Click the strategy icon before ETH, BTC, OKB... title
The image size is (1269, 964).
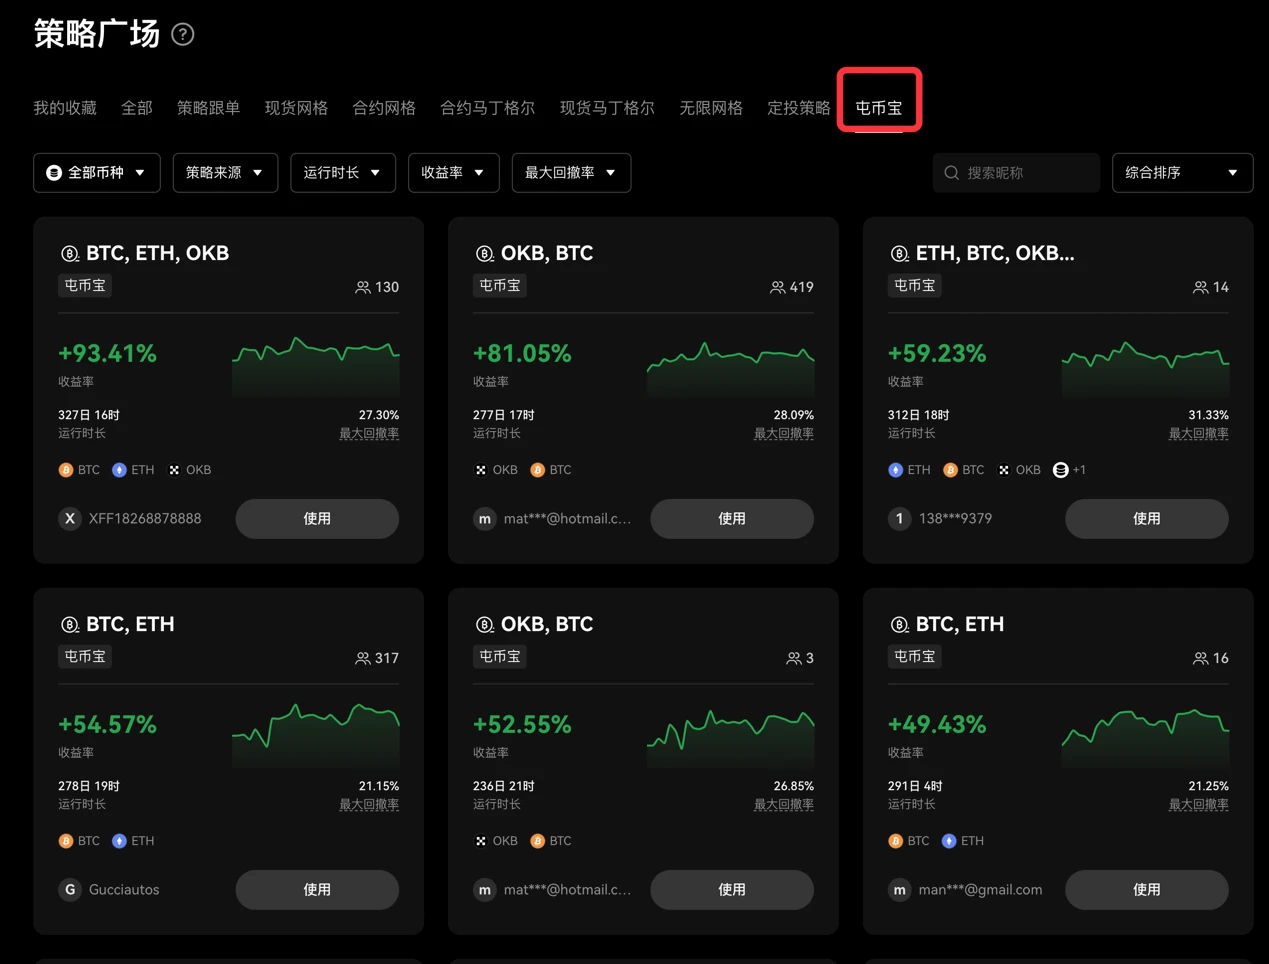pyautogui.click(x=900, y=254)
